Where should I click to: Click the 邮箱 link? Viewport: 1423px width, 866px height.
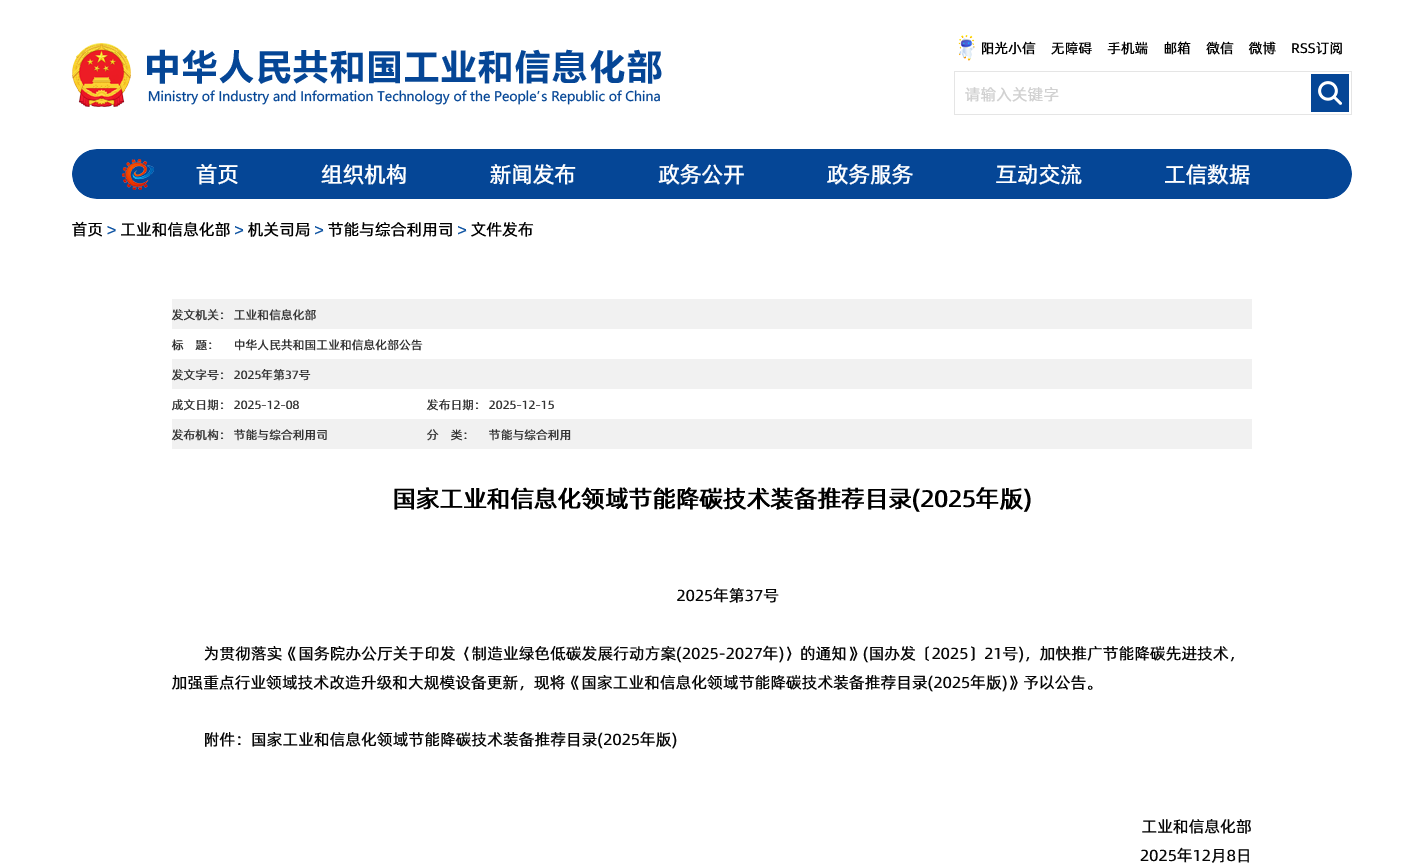(x=1177, y=48)
